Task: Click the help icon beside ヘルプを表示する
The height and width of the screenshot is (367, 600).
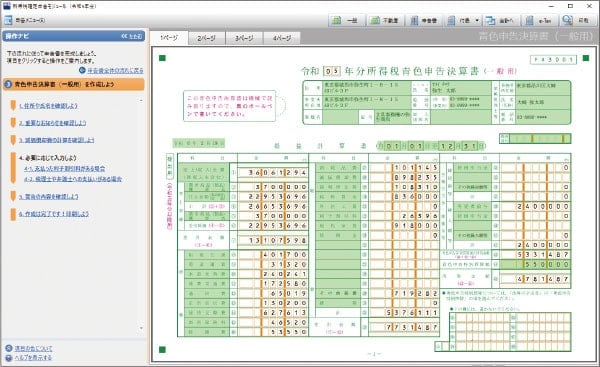Action: click(9, 358)
